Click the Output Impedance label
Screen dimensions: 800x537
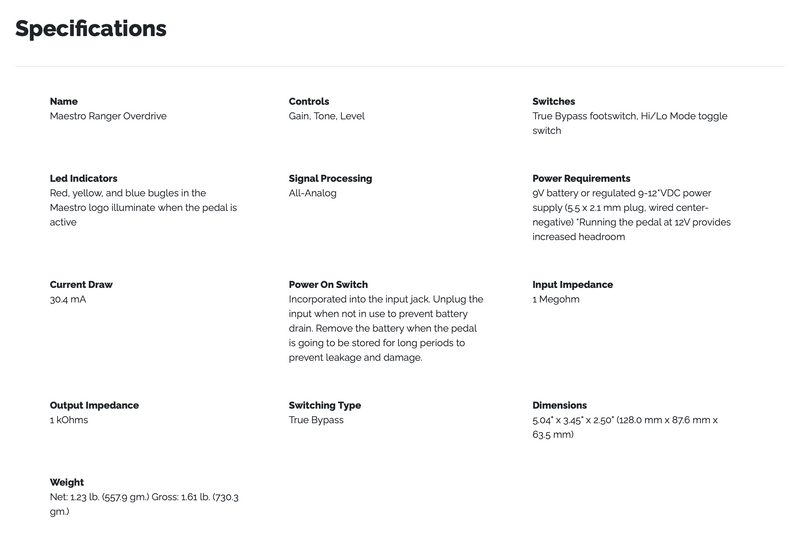coord(95,405)
